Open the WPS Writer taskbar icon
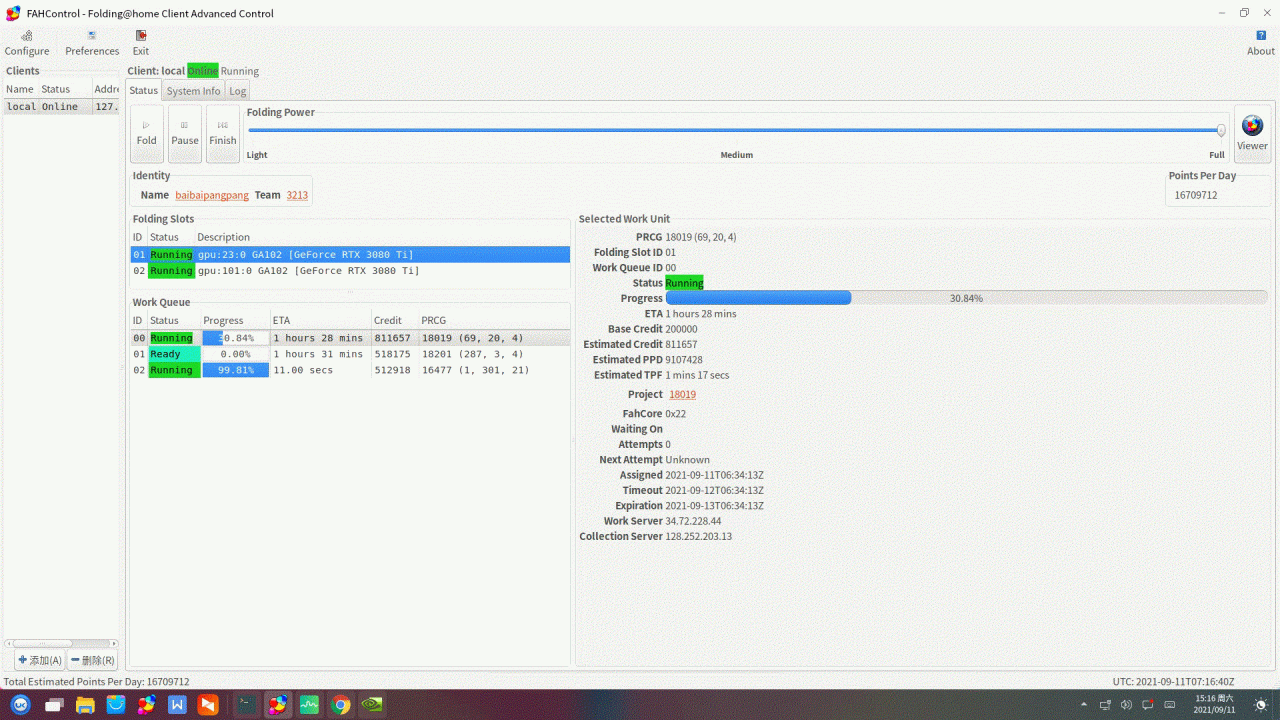Screen dimensions: 1280x720 point(177,704)
